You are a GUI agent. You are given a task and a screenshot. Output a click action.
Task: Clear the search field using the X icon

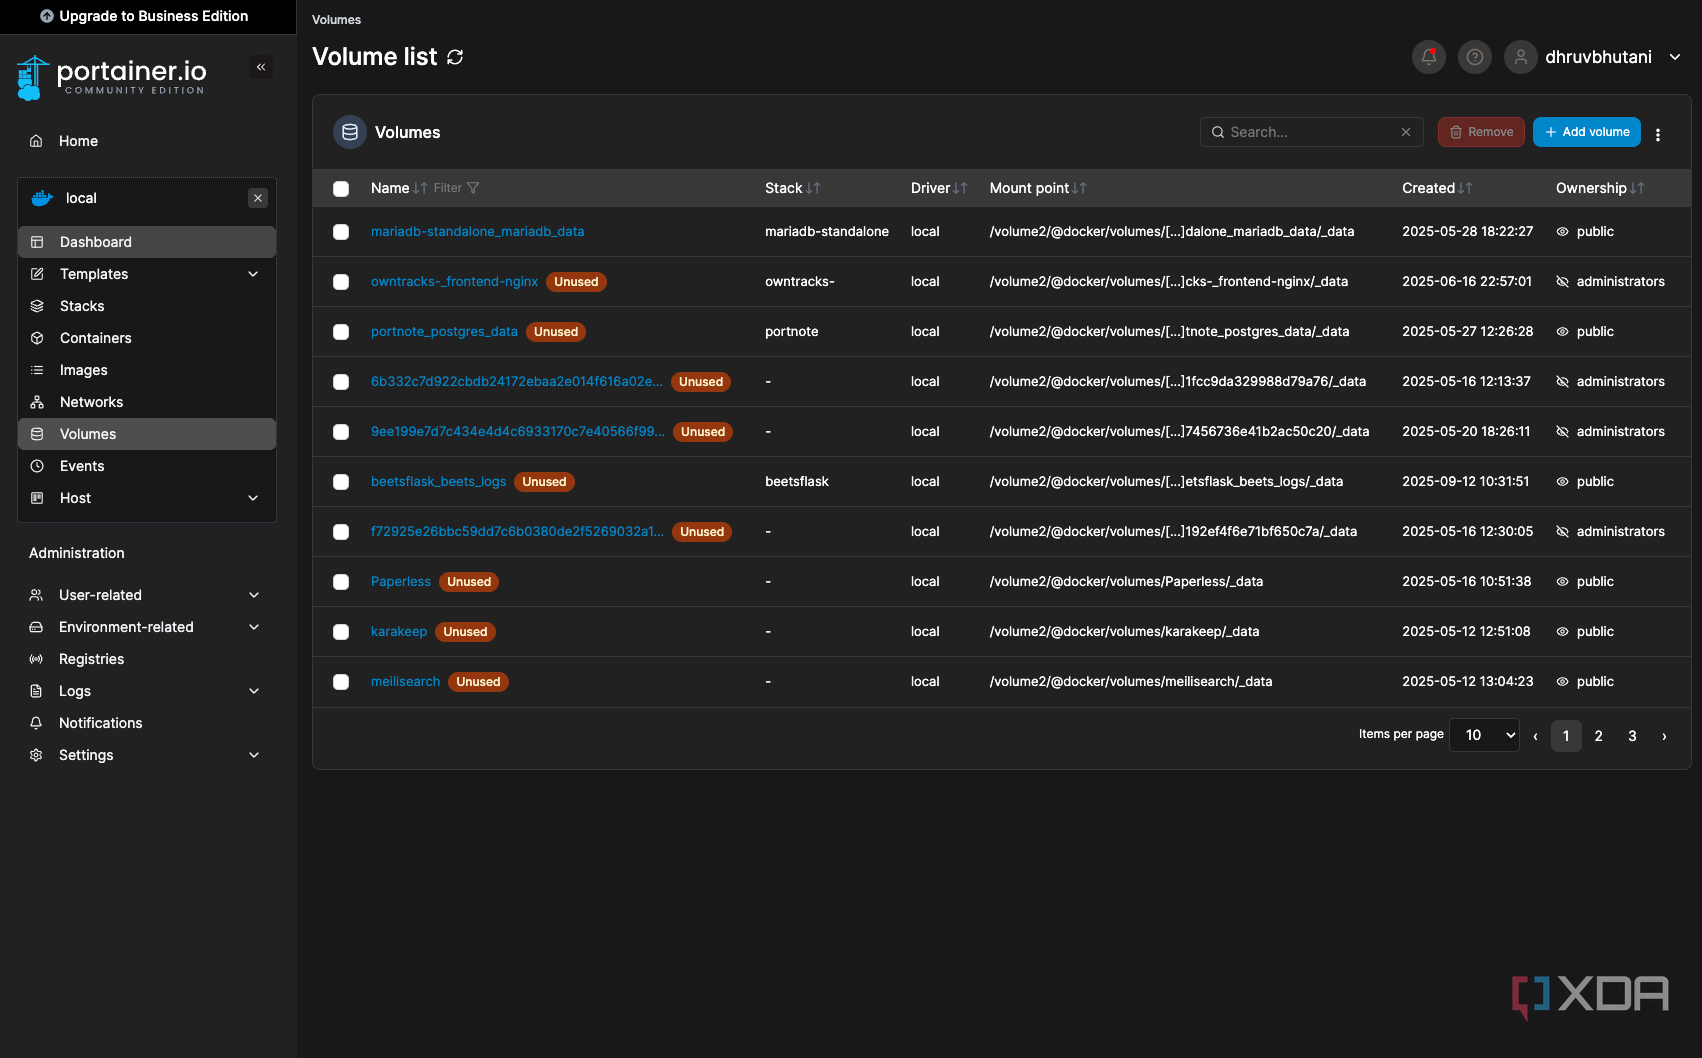[x=1405, y=132]
